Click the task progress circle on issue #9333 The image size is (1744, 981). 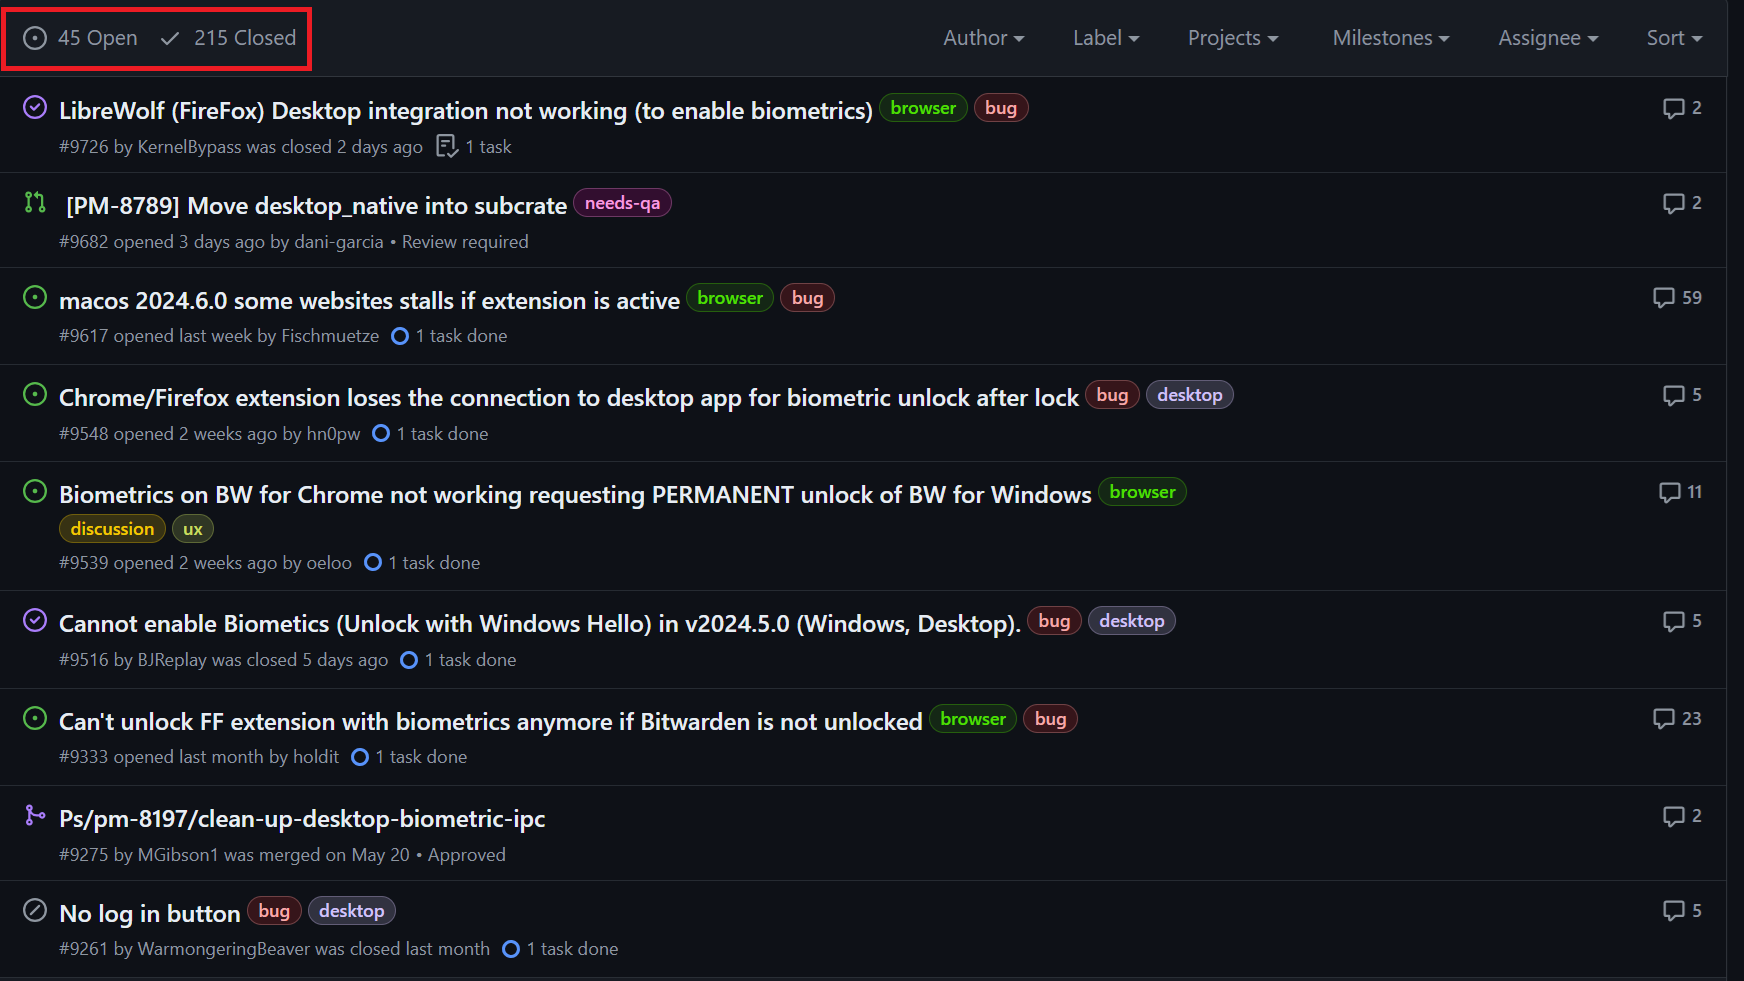pyautogui.click(x=360, y=757)
